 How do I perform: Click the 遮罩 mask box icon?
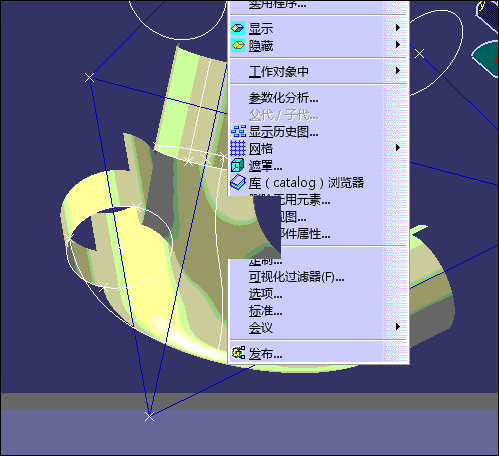tap(237, 165)
